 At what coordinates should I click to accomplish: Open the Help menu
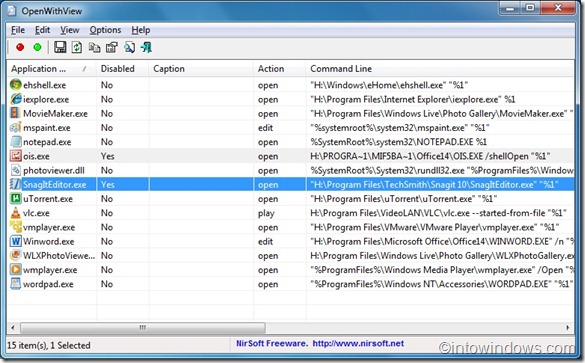click(x=141, y=30)
